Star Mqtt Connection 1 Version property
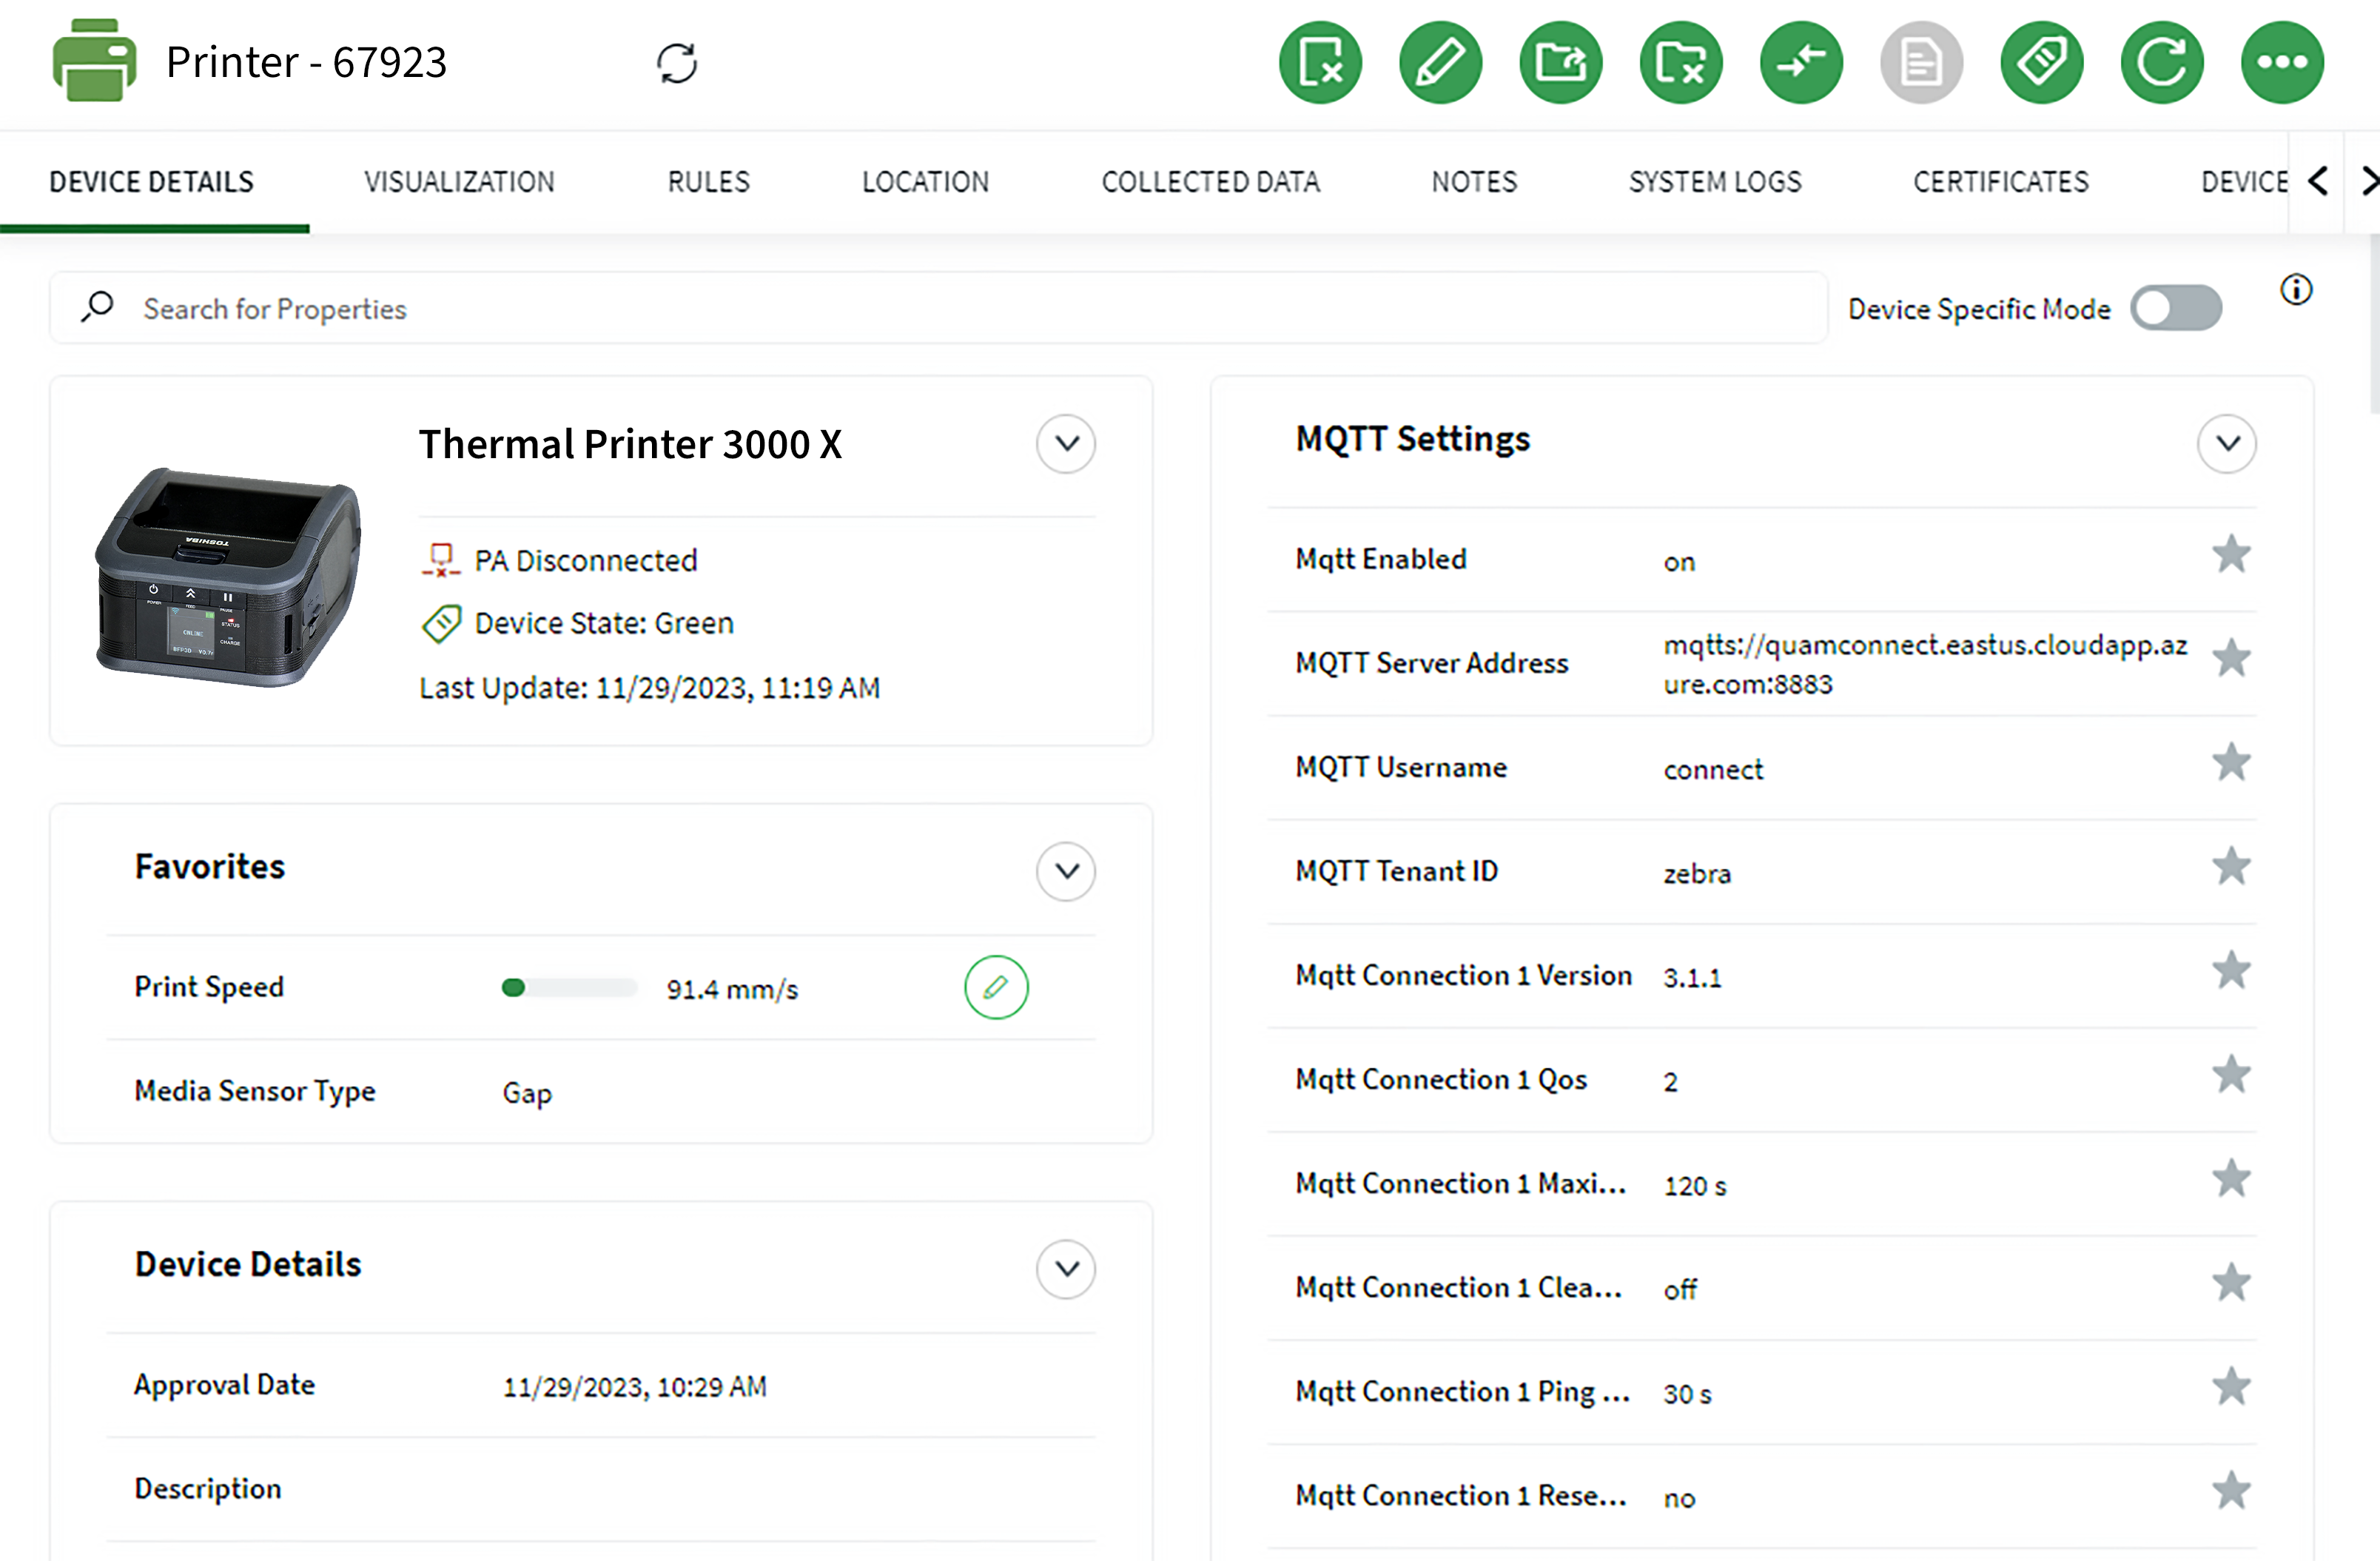The image size is (2380, 1561). click(x=2230, y=970)
